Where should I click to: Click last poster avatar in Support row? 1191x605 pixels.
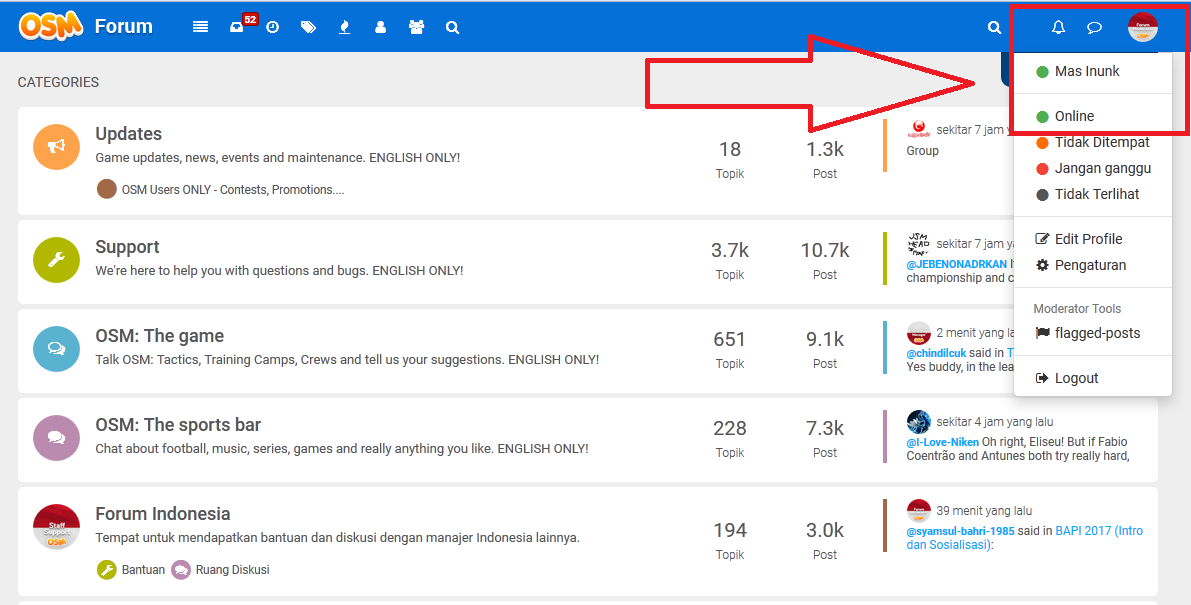[x=918, y=244]
